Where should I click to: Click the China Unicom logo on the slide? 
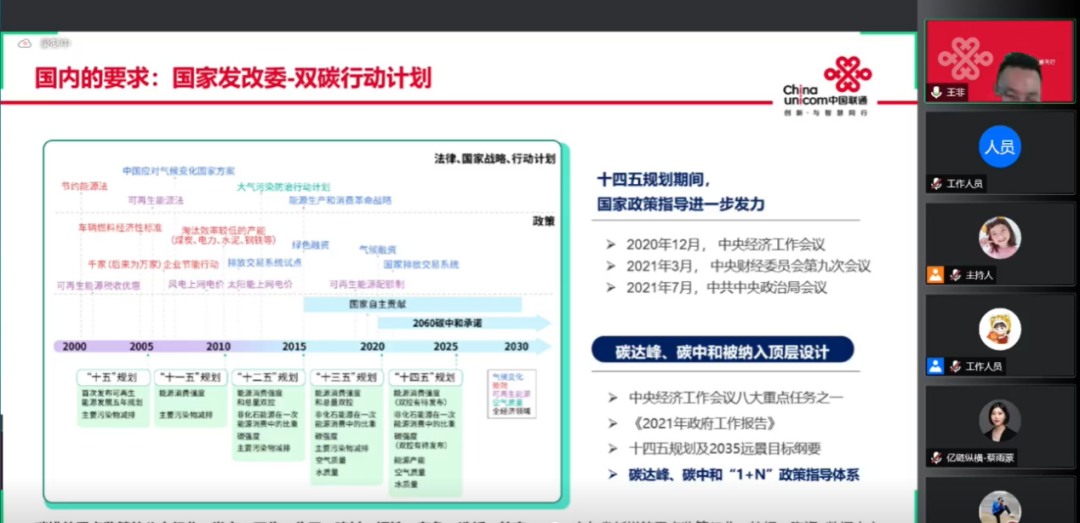click(826, 83)
